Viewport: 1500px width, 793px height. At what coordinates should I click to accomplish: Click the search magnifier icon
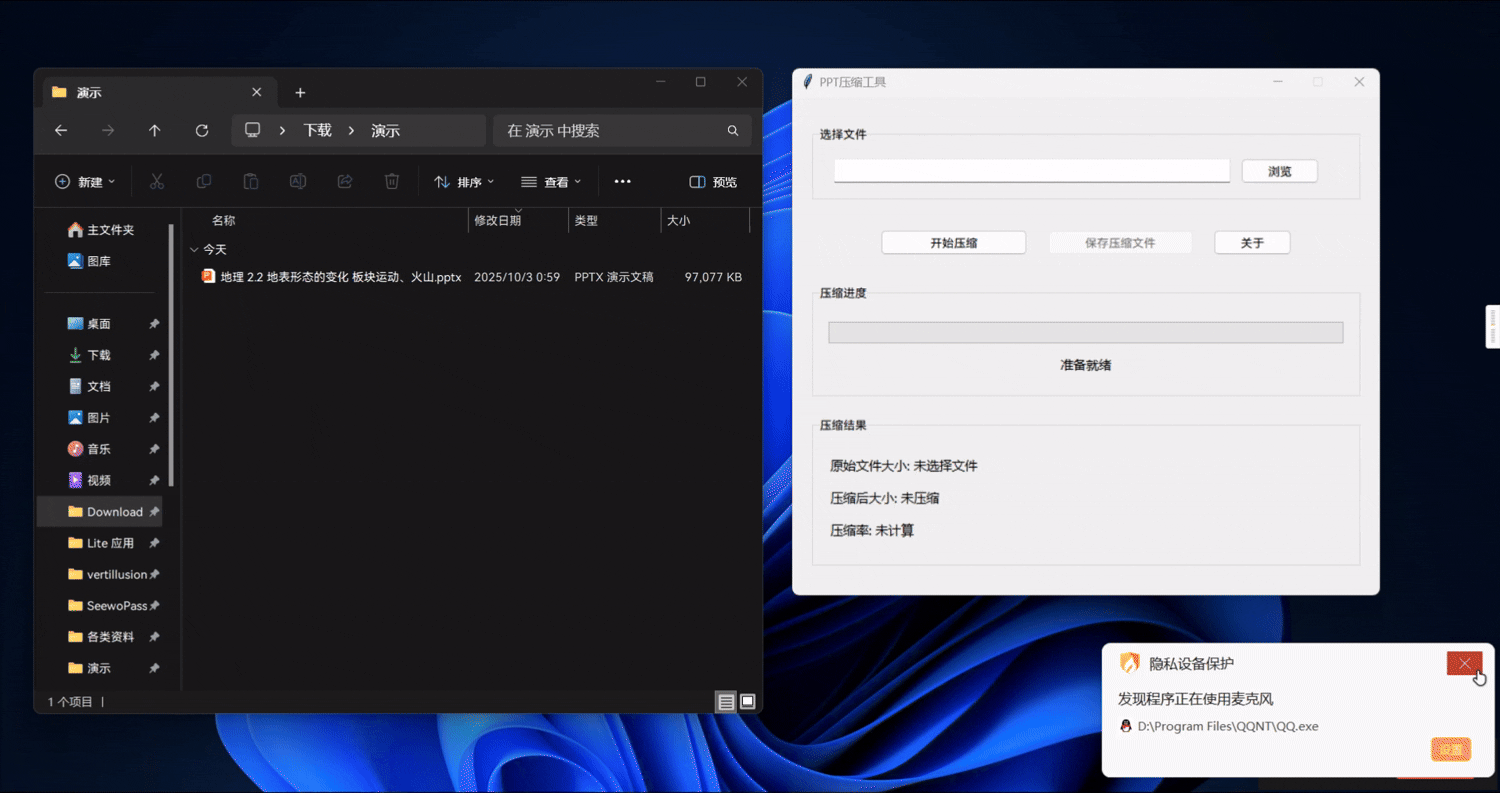732,131
